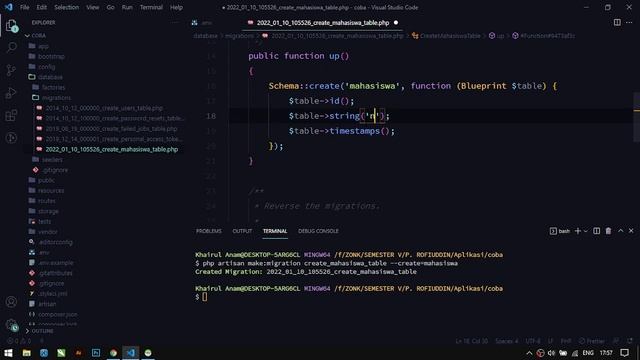
Task: Click the Spaces: 4 indentation setting
Action: tap(507, 341)
